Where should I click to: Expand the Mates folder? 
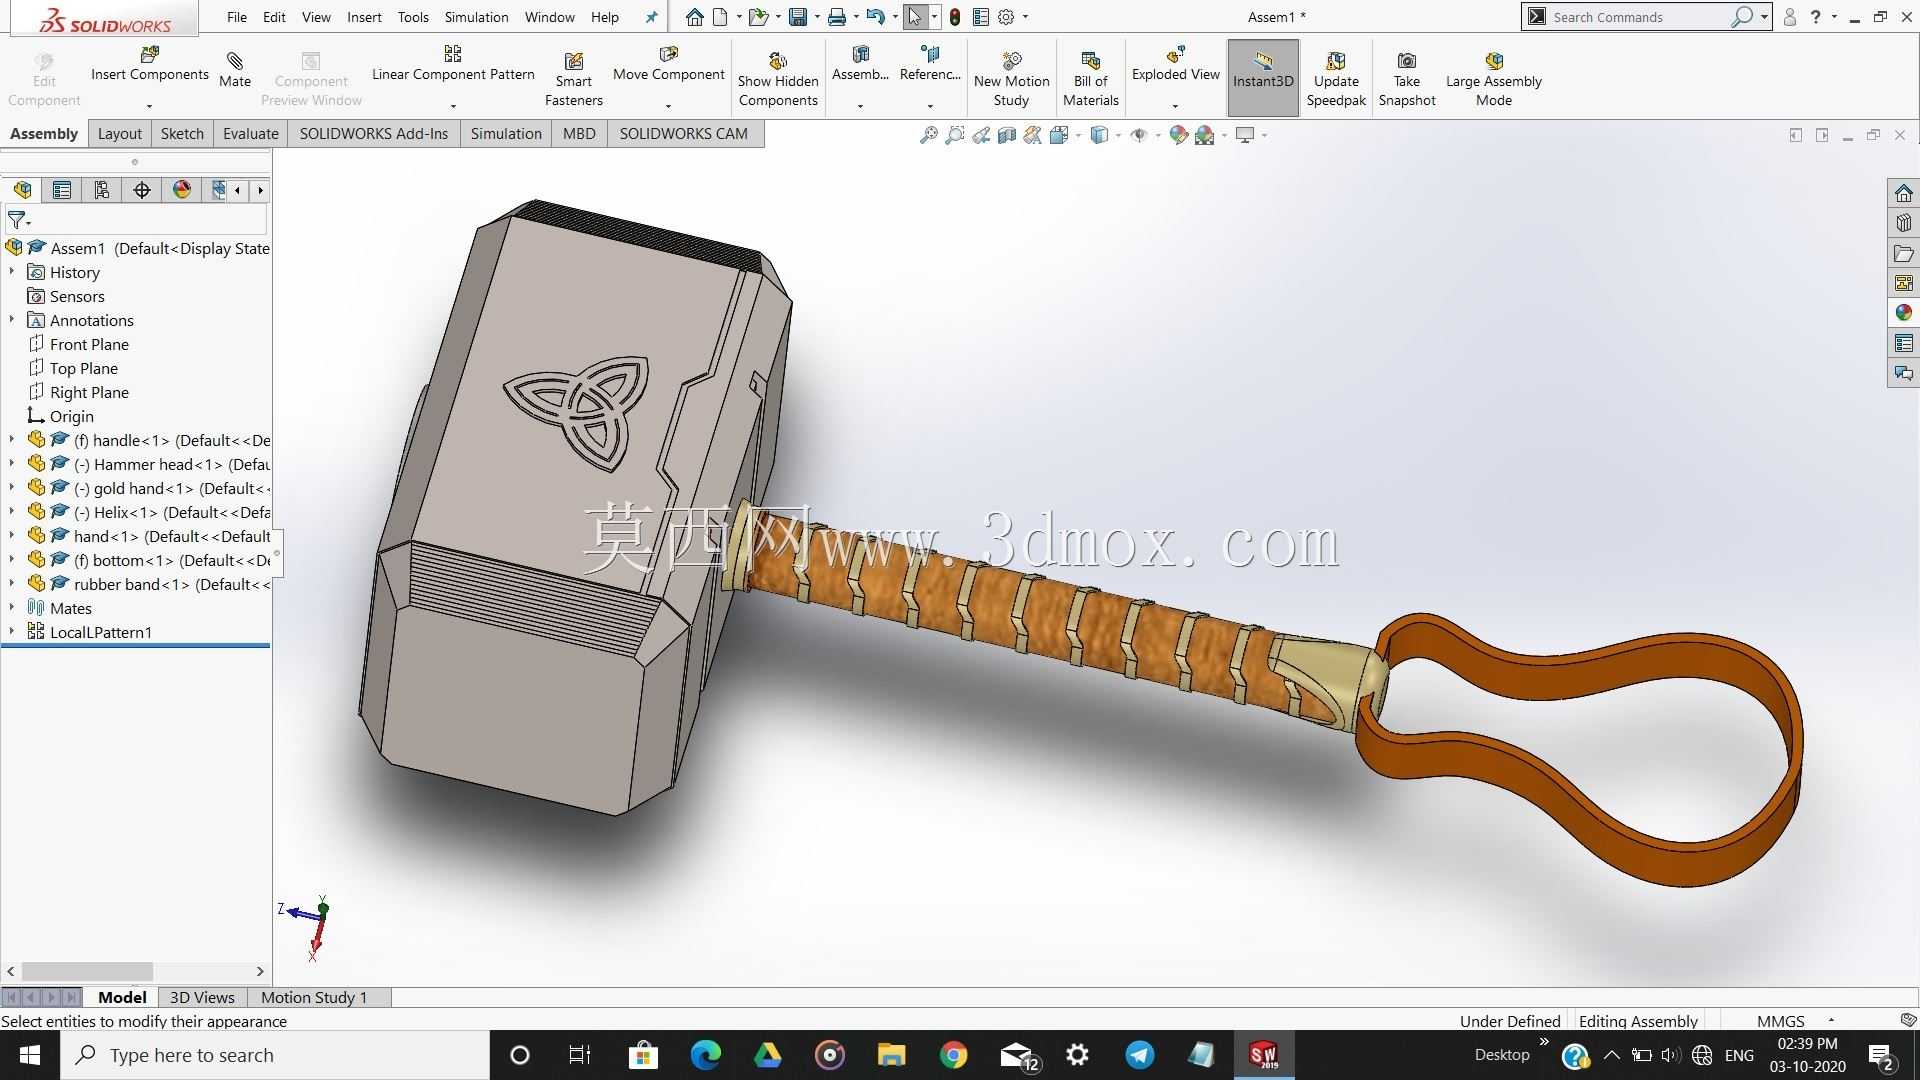[12, 608]
